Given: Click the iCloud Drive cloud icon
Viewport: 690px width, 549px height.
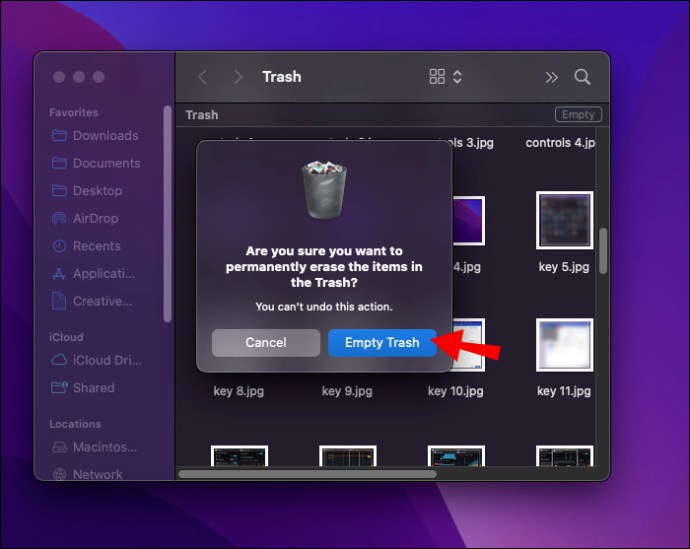Looking at the screenshot, I should click(59, 360).
